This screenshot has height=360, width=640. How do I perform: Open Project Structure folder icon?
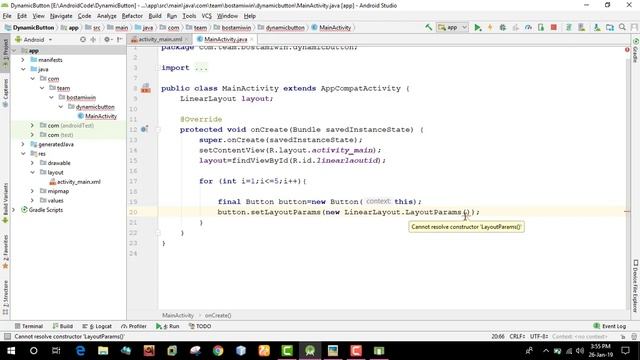click(610, 27)
